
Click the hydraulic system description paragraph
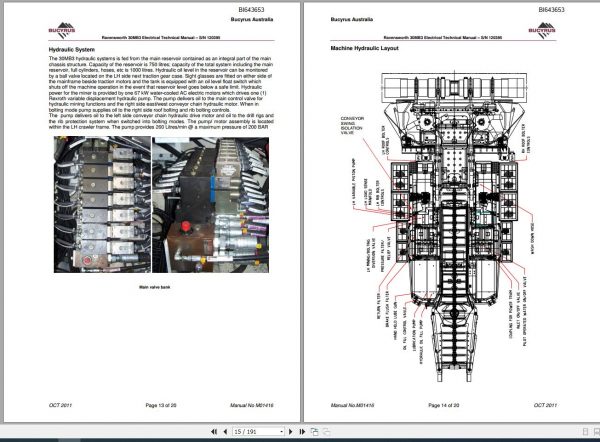161,93
